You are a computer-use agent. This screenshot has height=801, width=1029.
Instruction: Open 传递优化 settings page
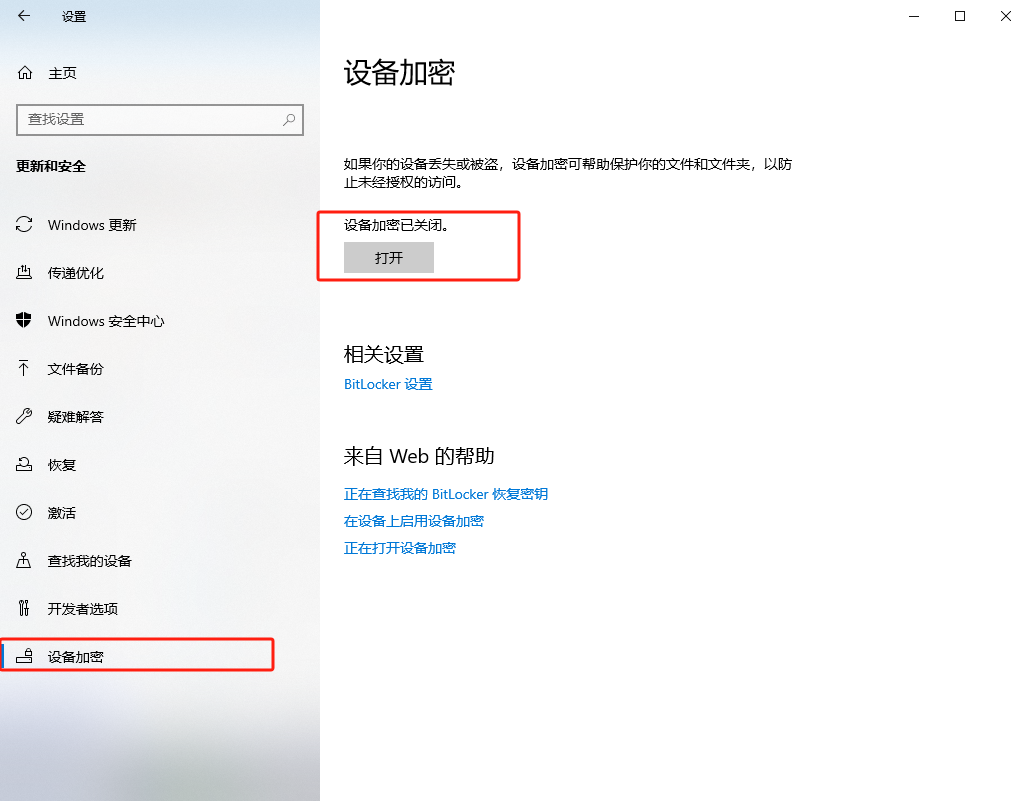75,273
